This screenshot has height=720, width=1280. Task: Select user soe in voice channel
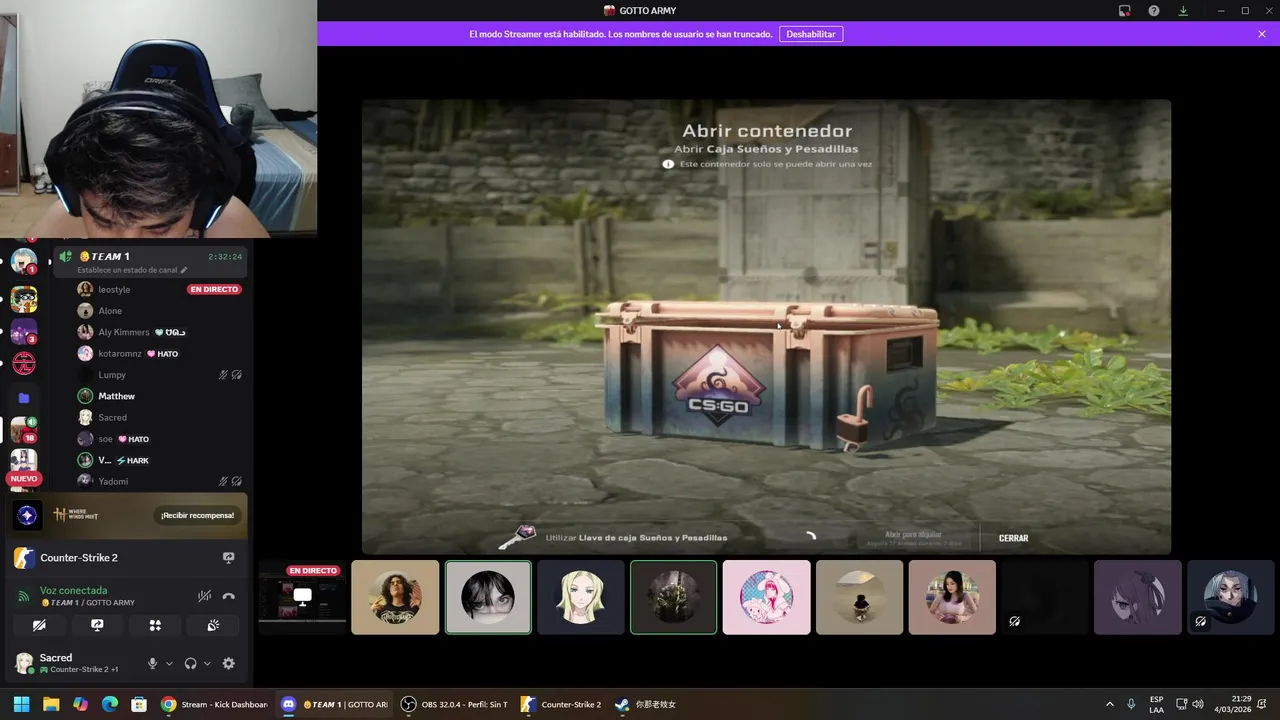pyautogui.click(x=105, y=439)
